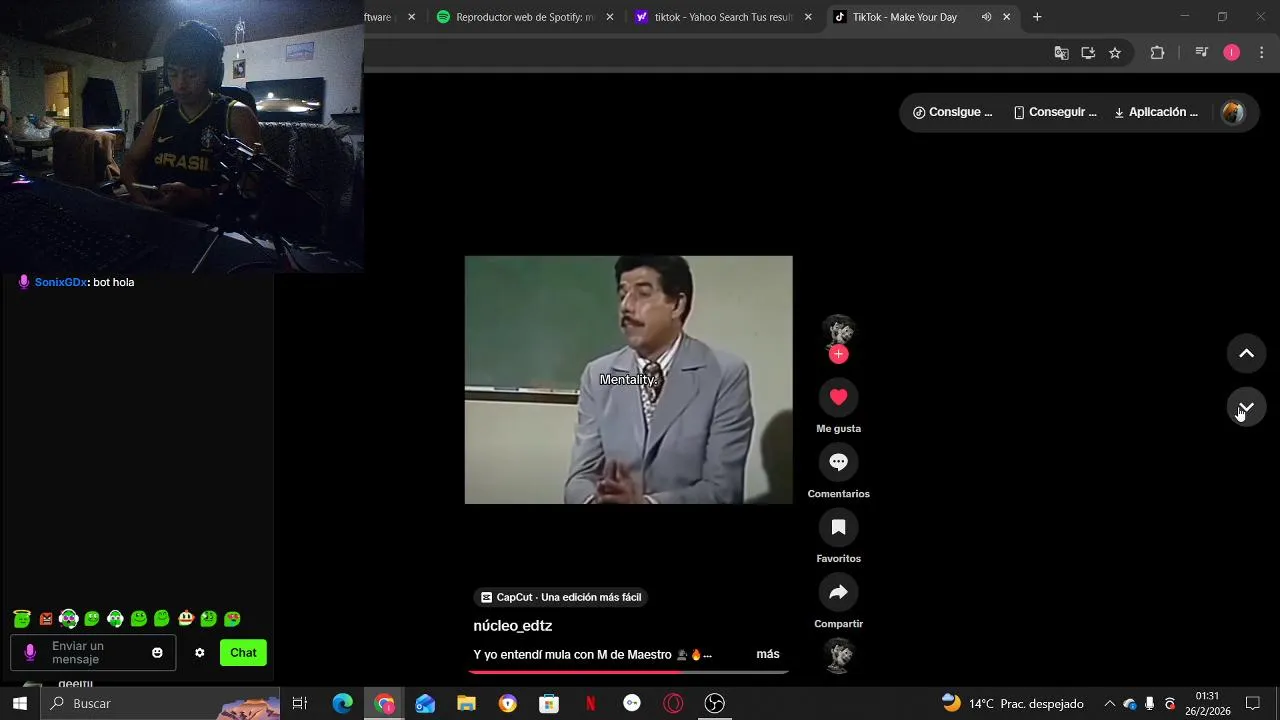
Task: Open Opera browser from taskbar
Action: tap(673, 704)
